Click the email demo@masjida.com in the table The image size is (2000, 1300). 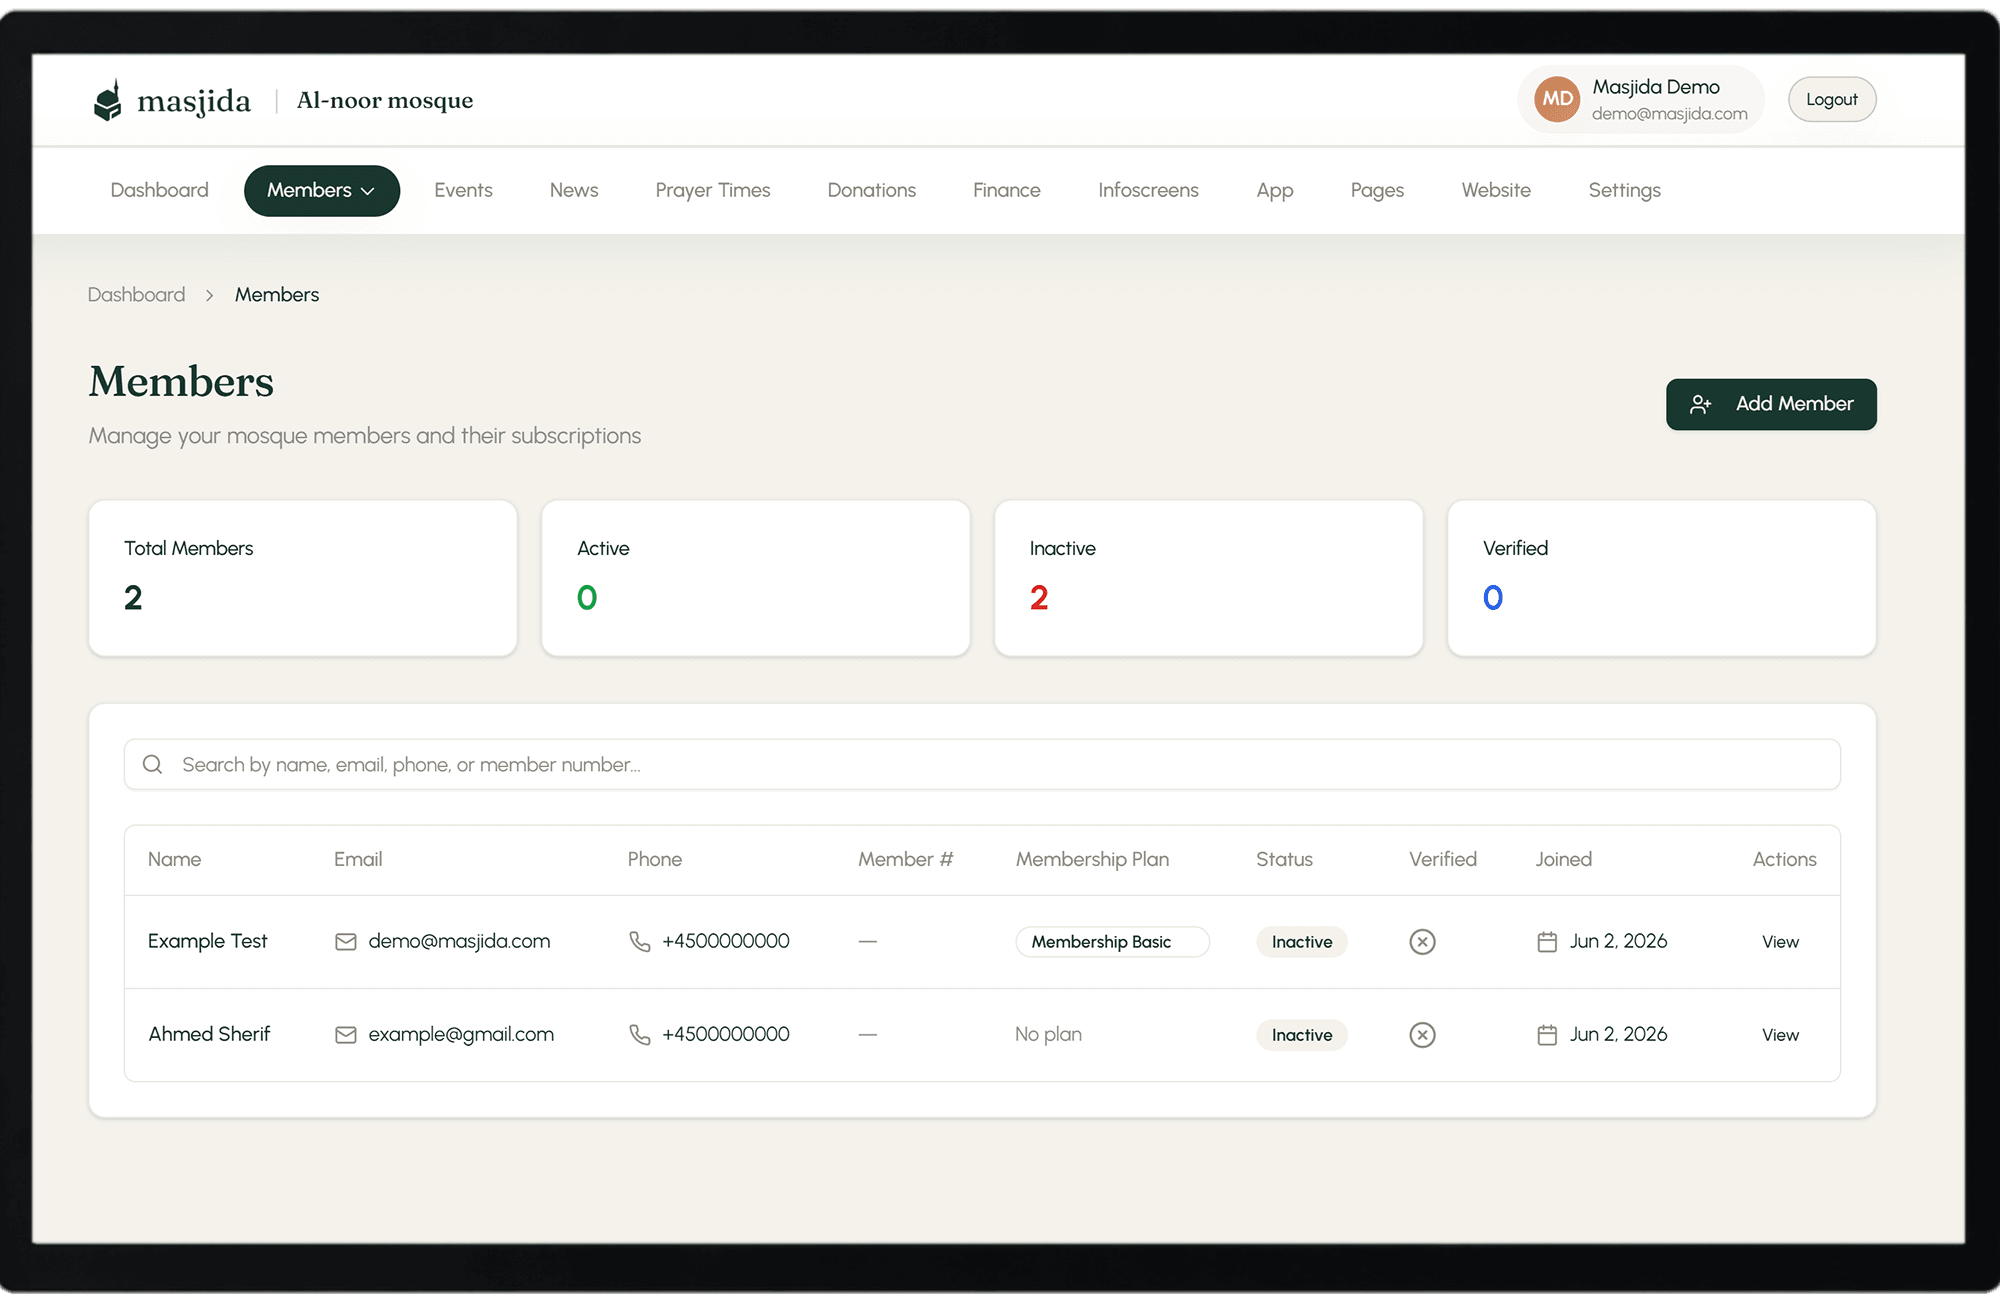click(x=459, y=941)
